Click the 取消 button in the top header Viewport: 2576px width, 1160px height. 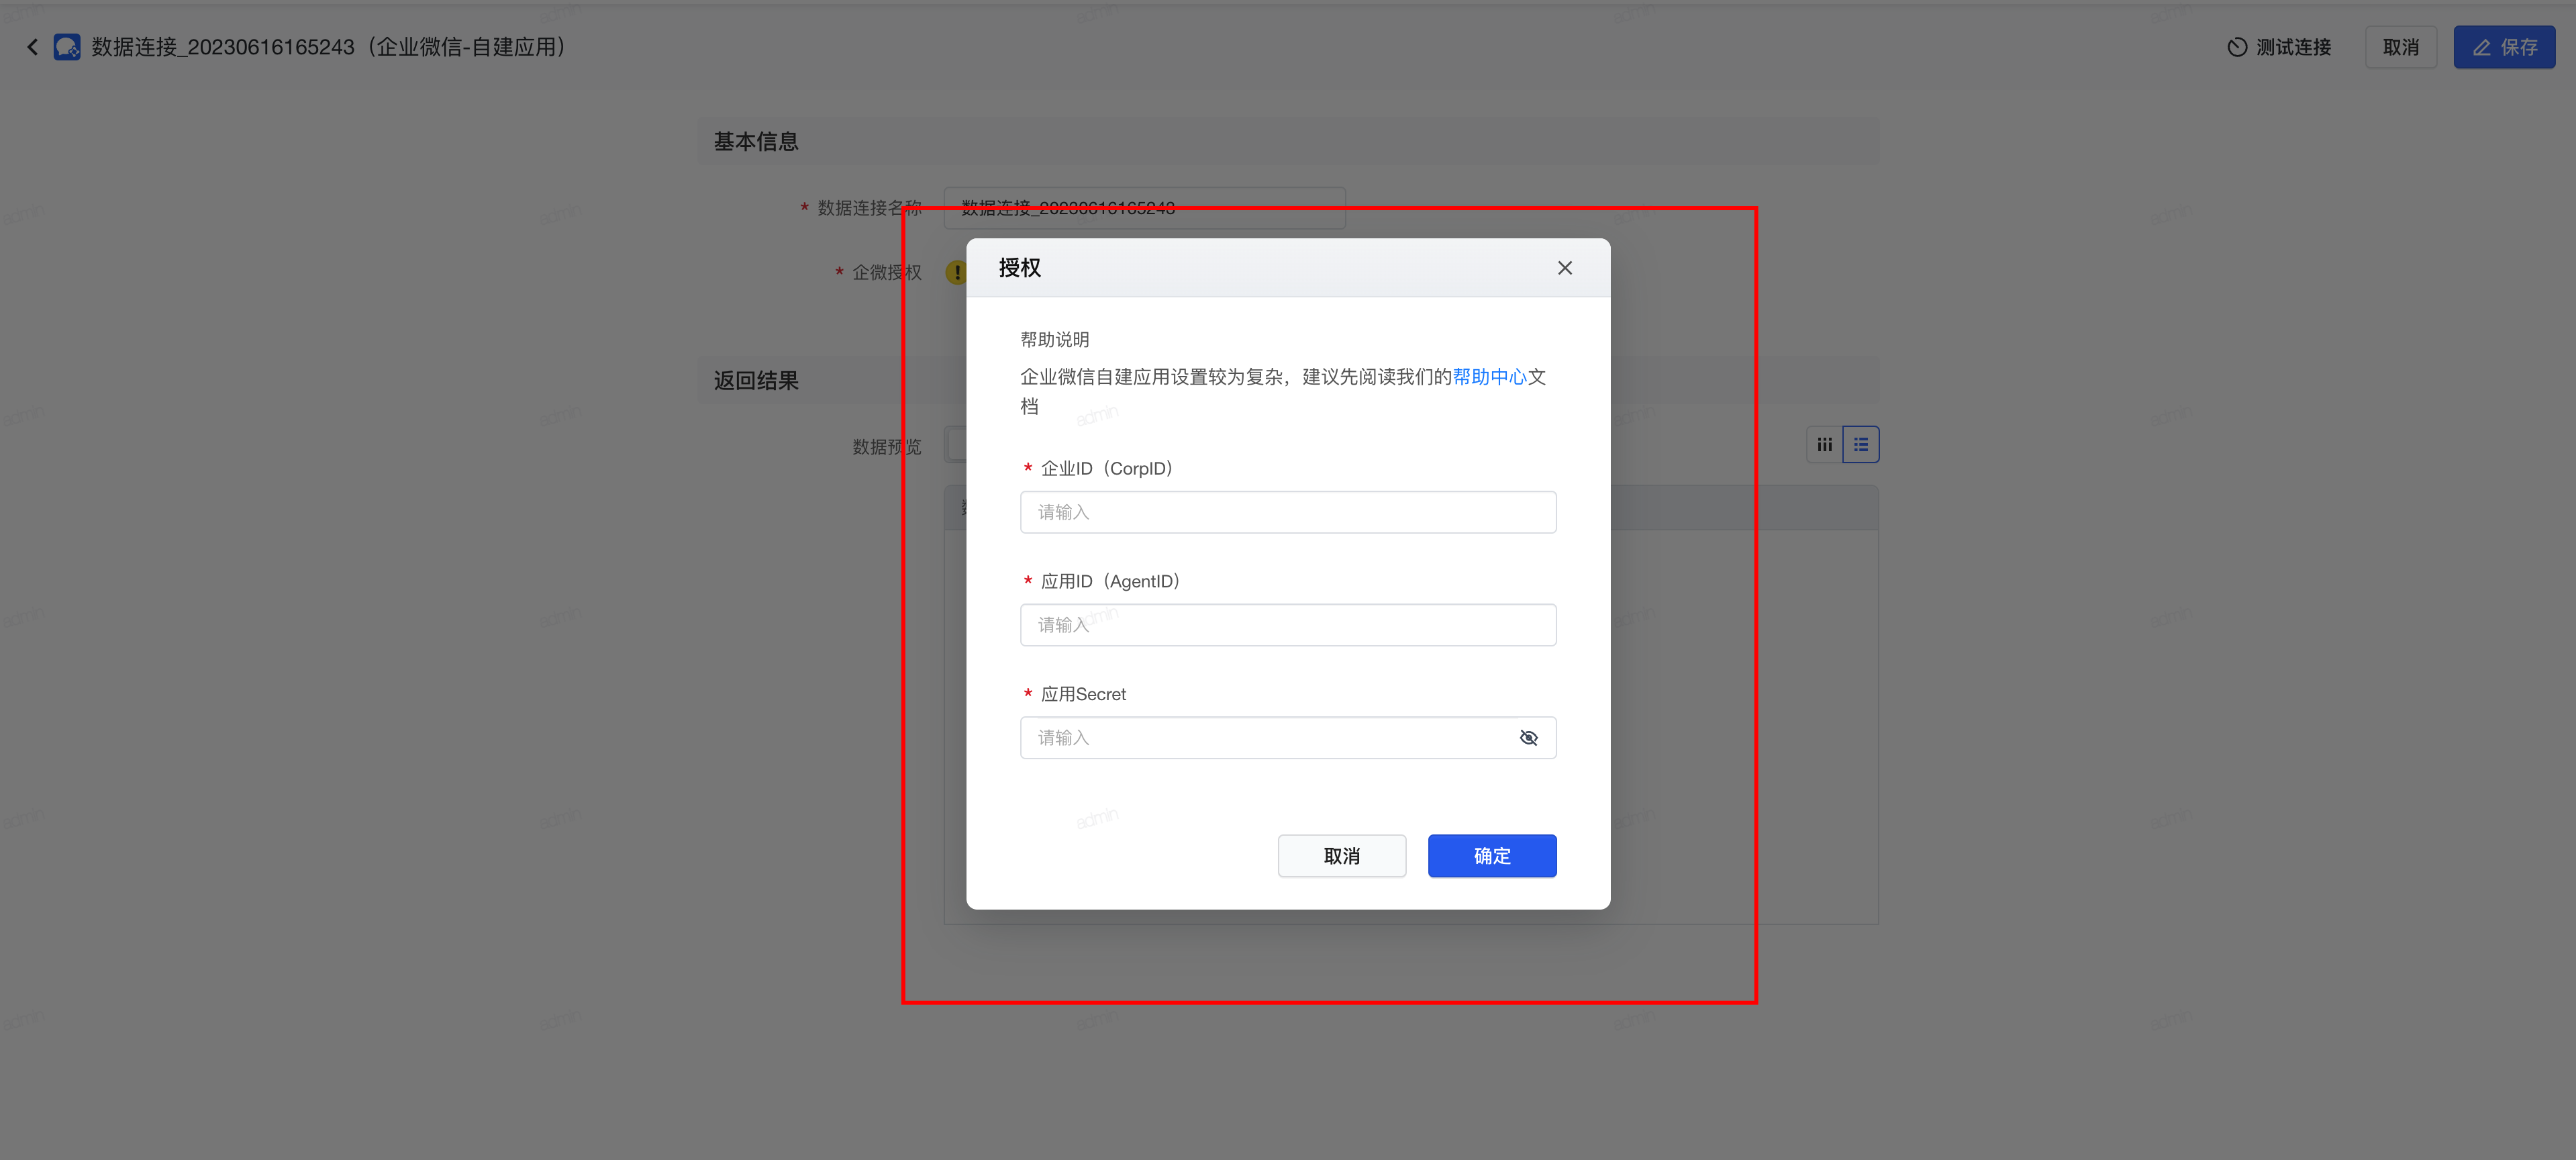pyautogui.click(x=2401, y=47)
